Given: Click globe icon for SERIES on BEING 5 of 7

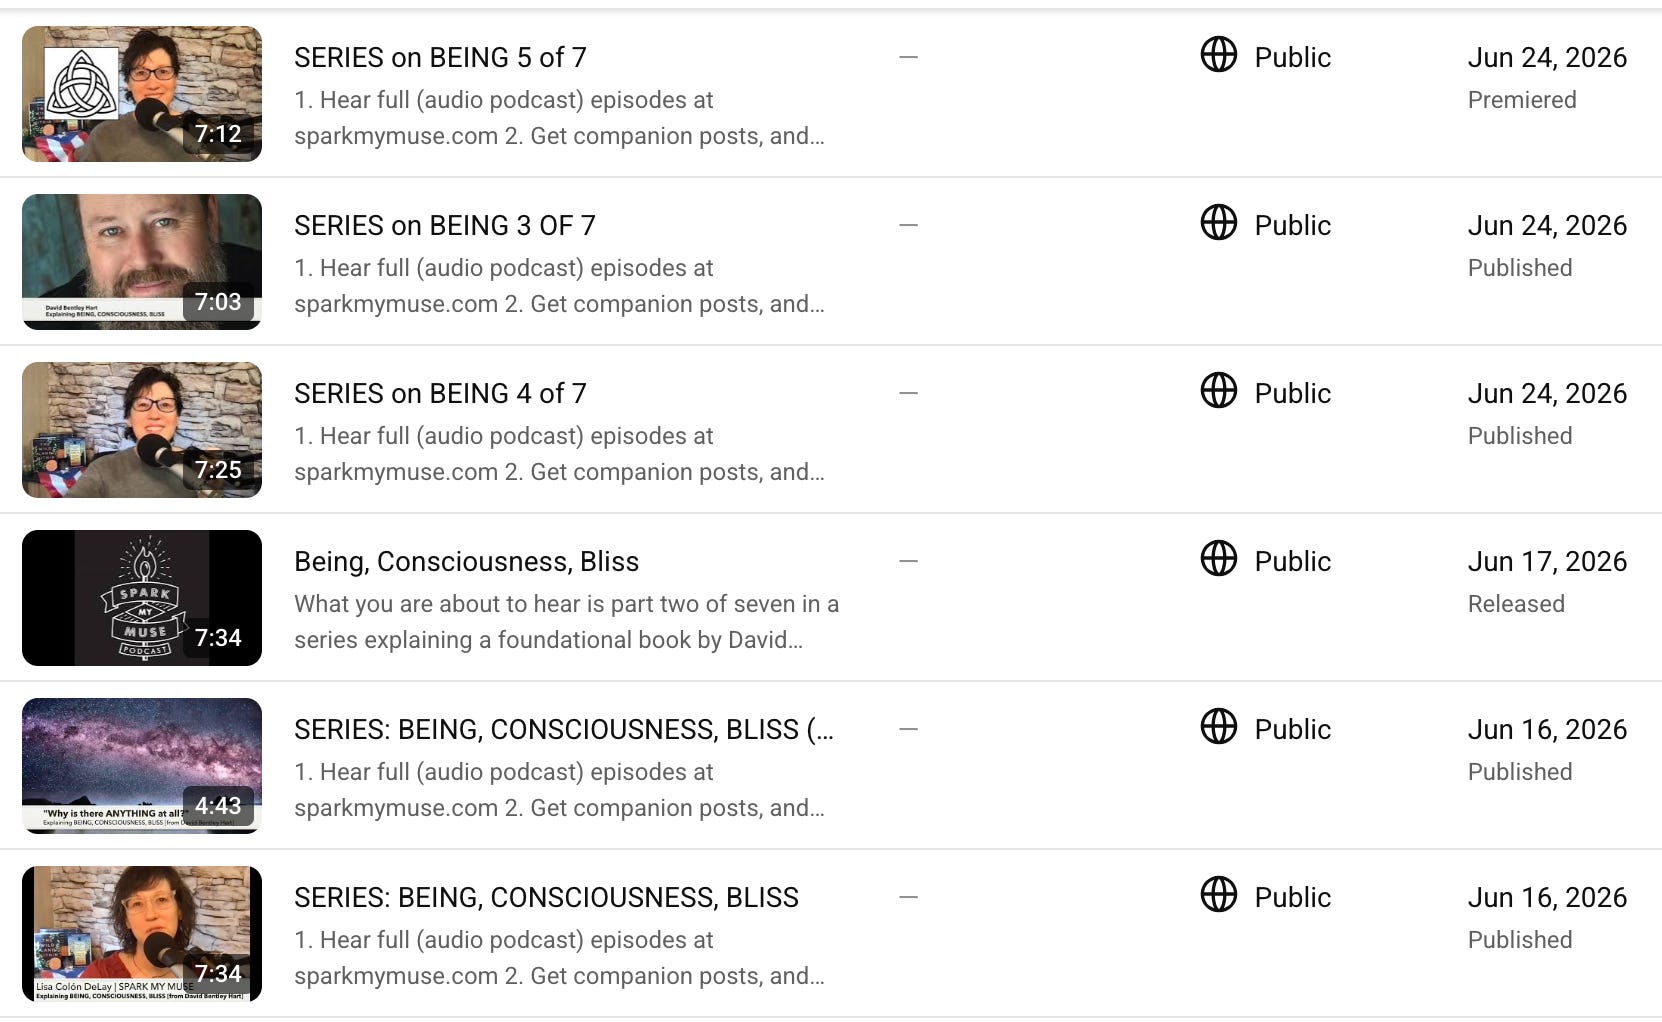Looking at the screenshot, I should pyautogui.click(x=1218, y=55).
